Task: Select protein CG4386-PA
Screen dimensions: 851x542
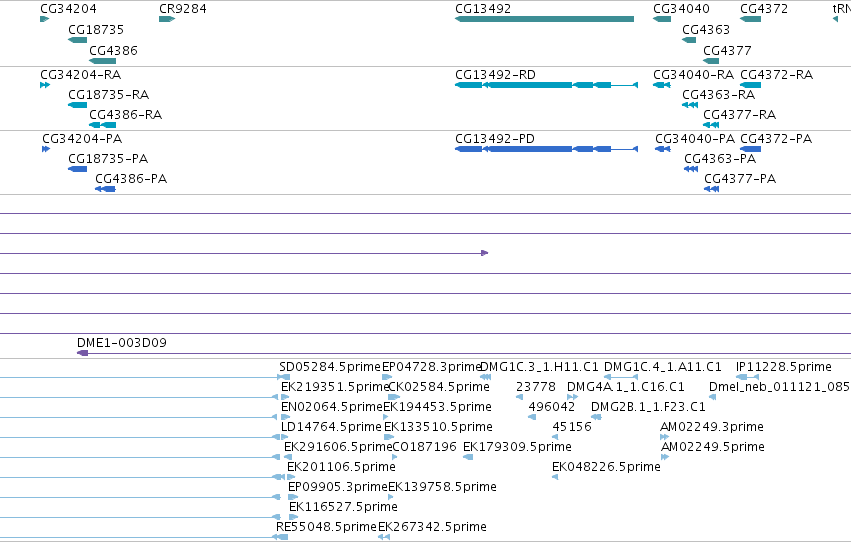Action: (x=131, y=178)
